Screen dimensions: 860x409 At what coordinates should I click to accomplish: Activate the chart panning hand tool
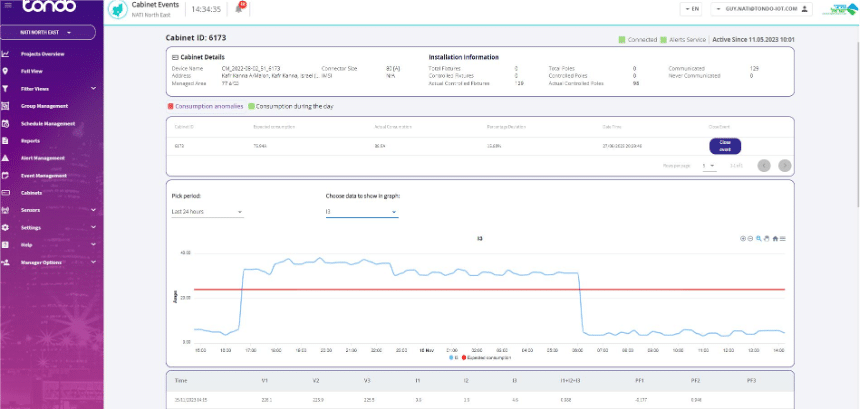pos(767,238)
